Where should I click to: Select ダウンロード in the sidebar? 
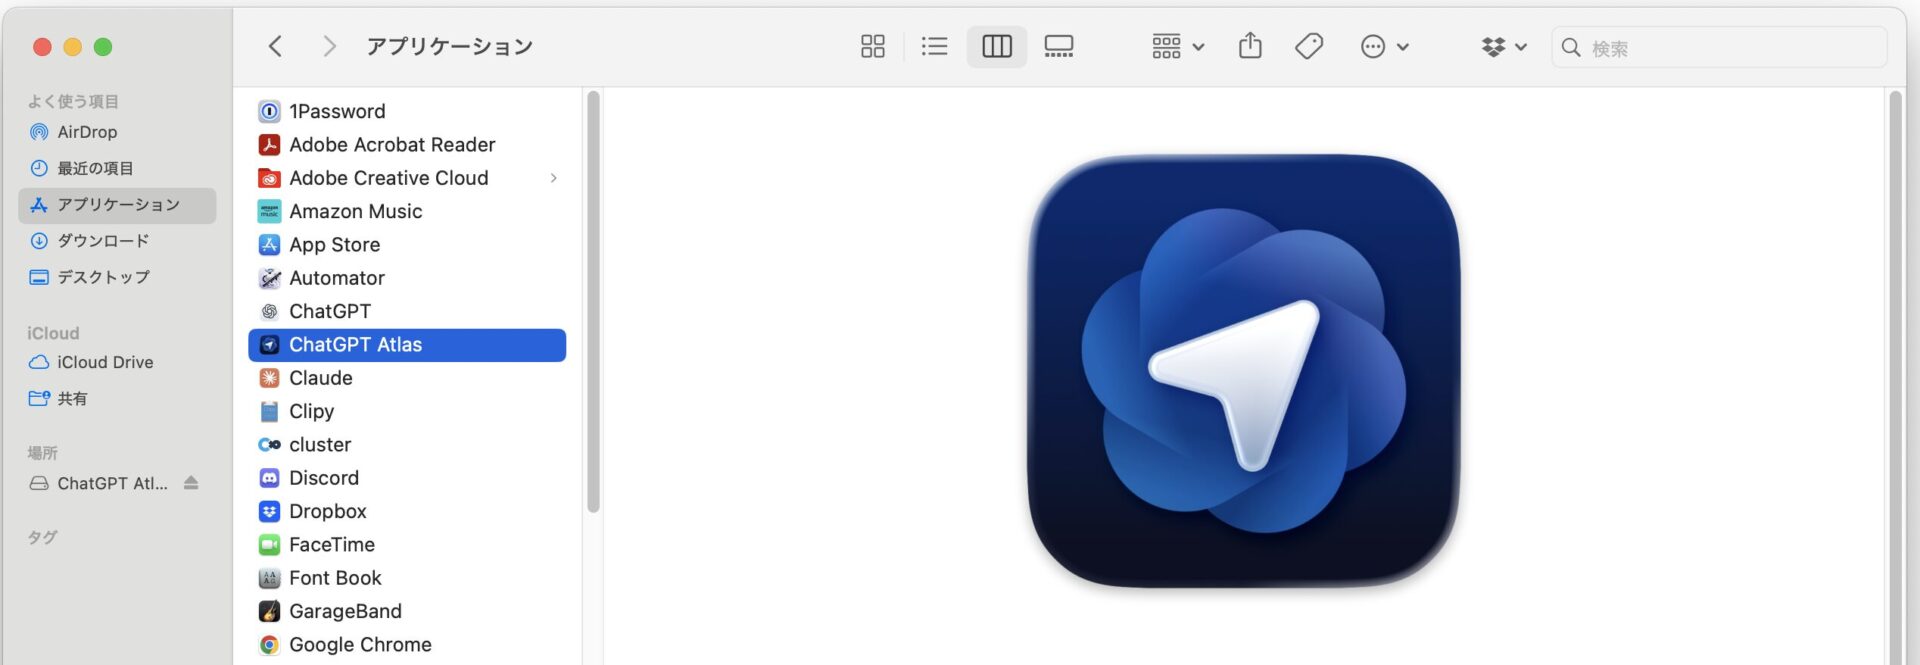pos(103,241)
